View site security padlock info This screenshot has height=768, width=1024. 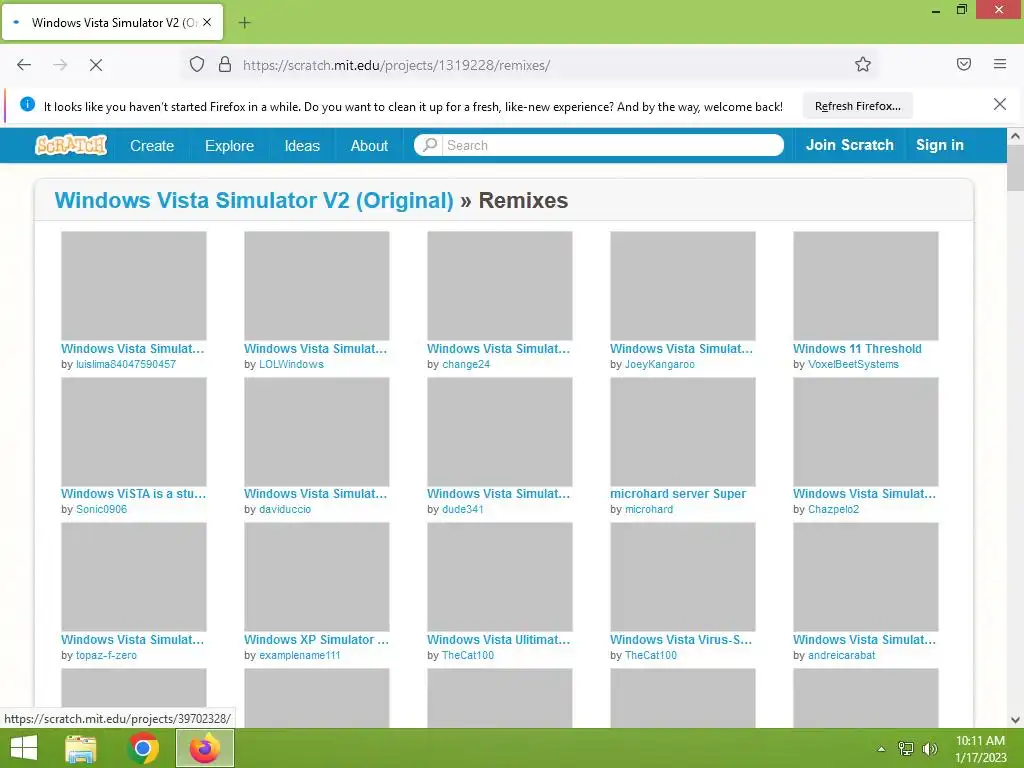(x=225, y=65)
